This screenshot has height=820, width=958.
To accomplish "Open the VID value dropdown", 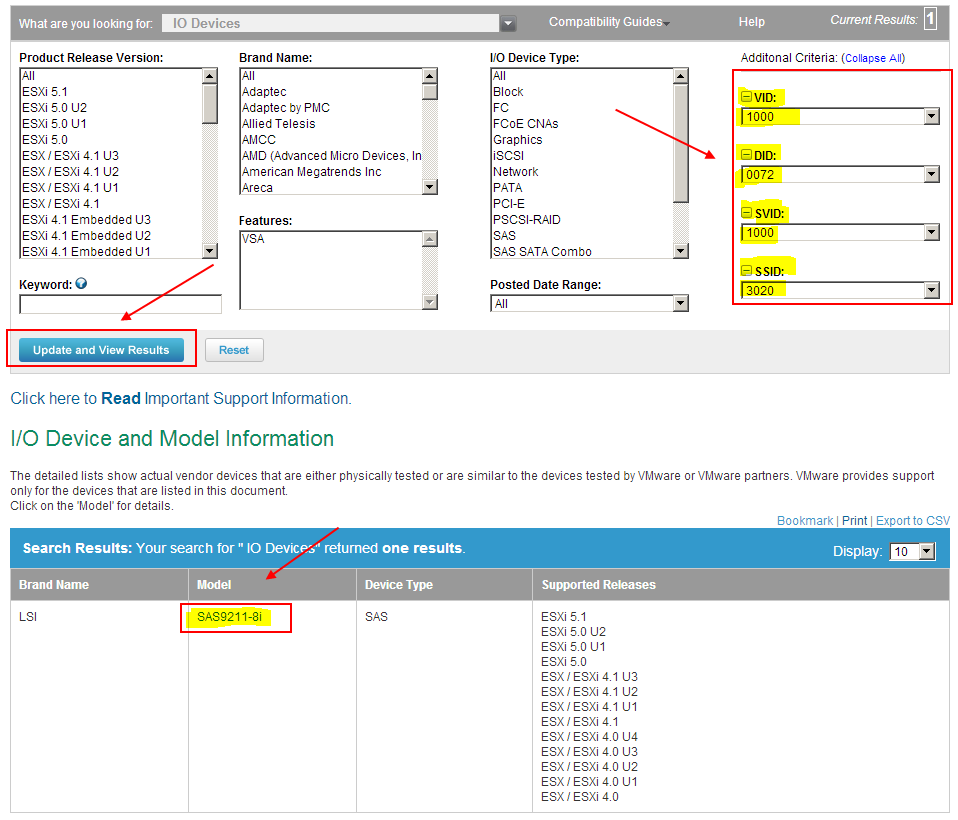I will click(931, 116).
